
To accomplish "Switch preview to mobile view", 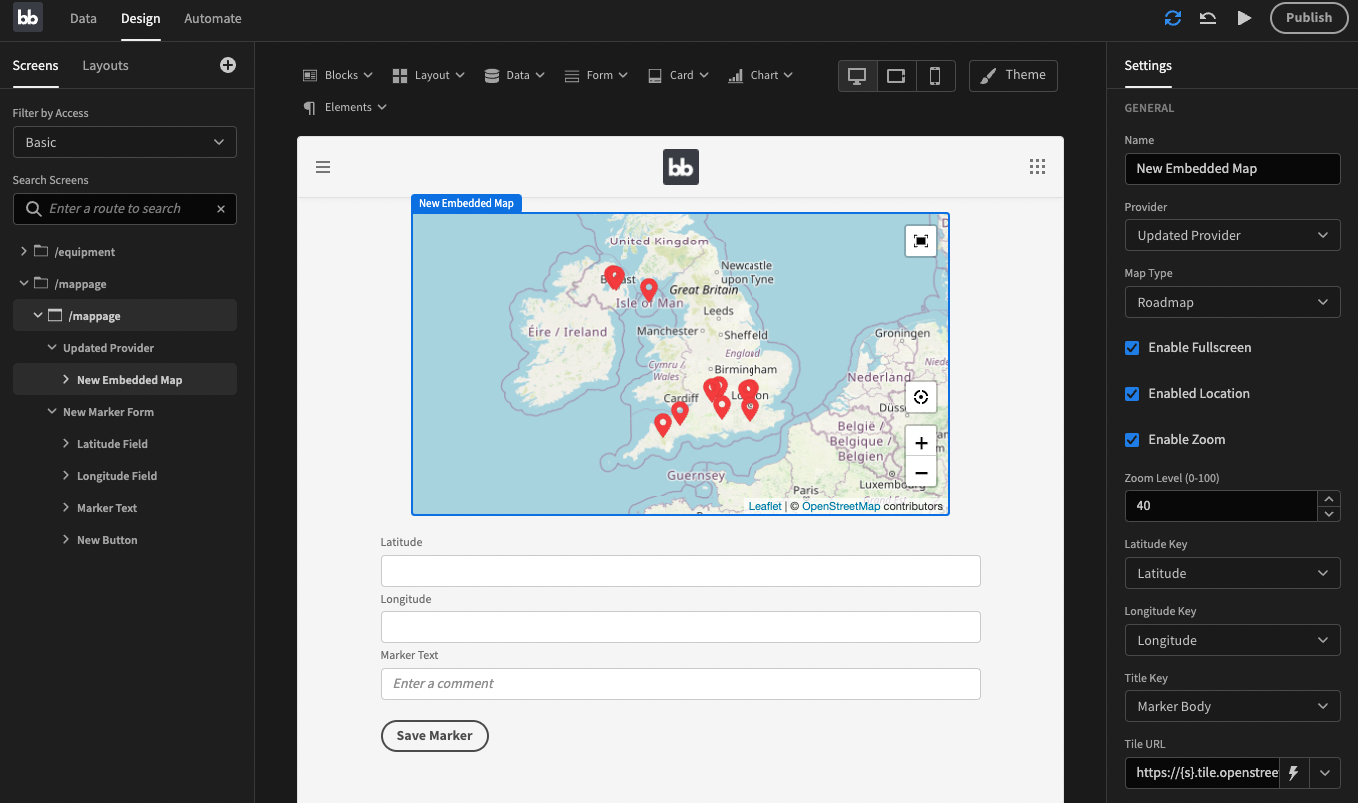I will (x=935, y=75).
